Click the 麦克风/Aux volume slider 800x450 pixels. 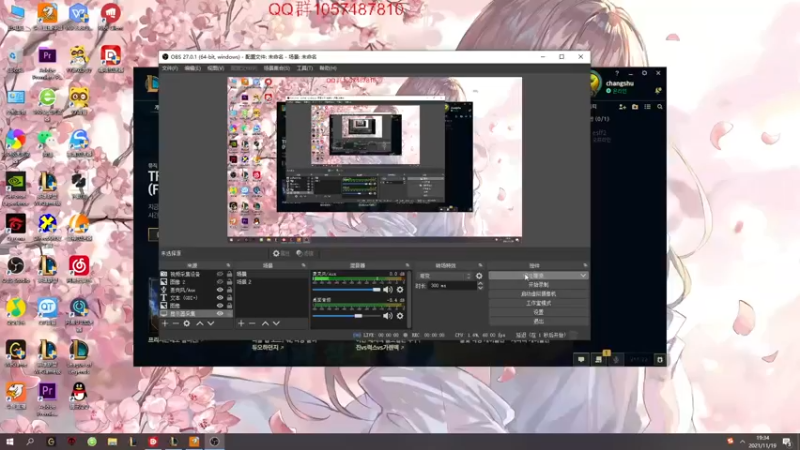click(x=346, y=290)
